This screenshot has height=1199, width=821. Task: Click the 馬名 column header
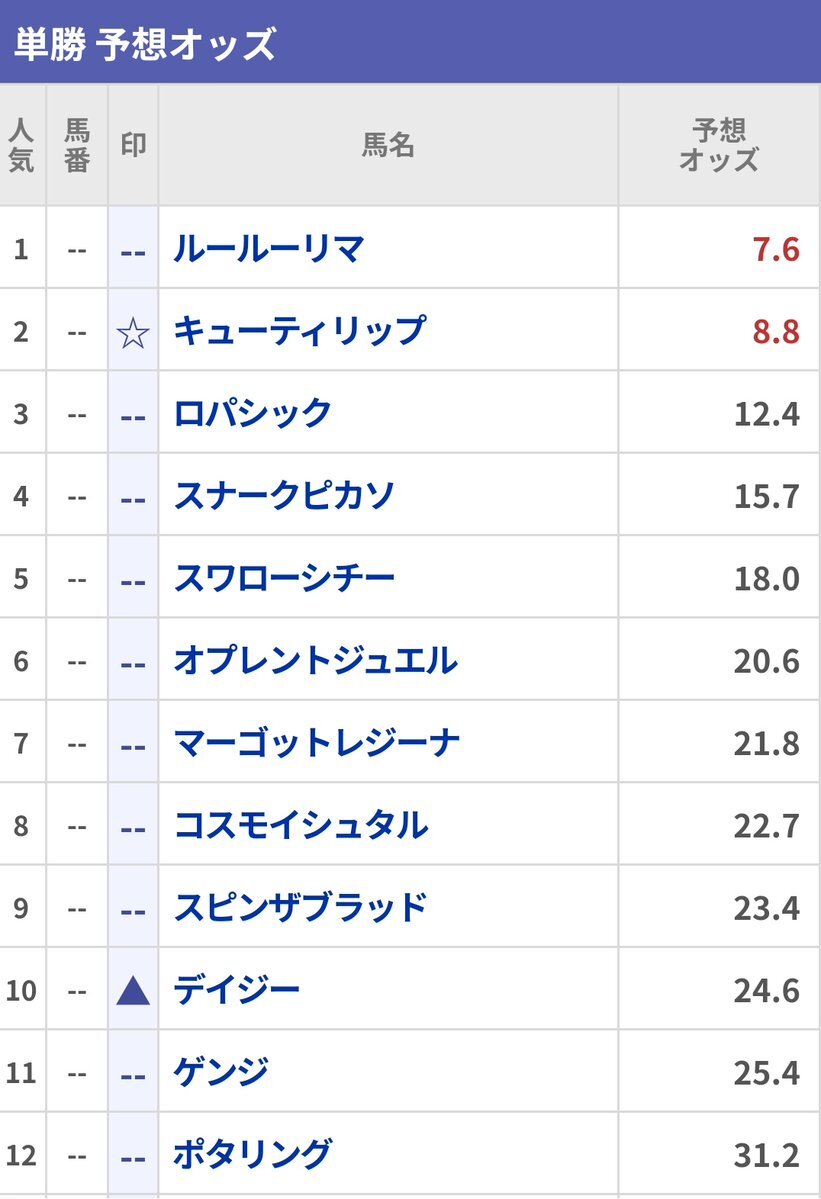click(387, 146)
